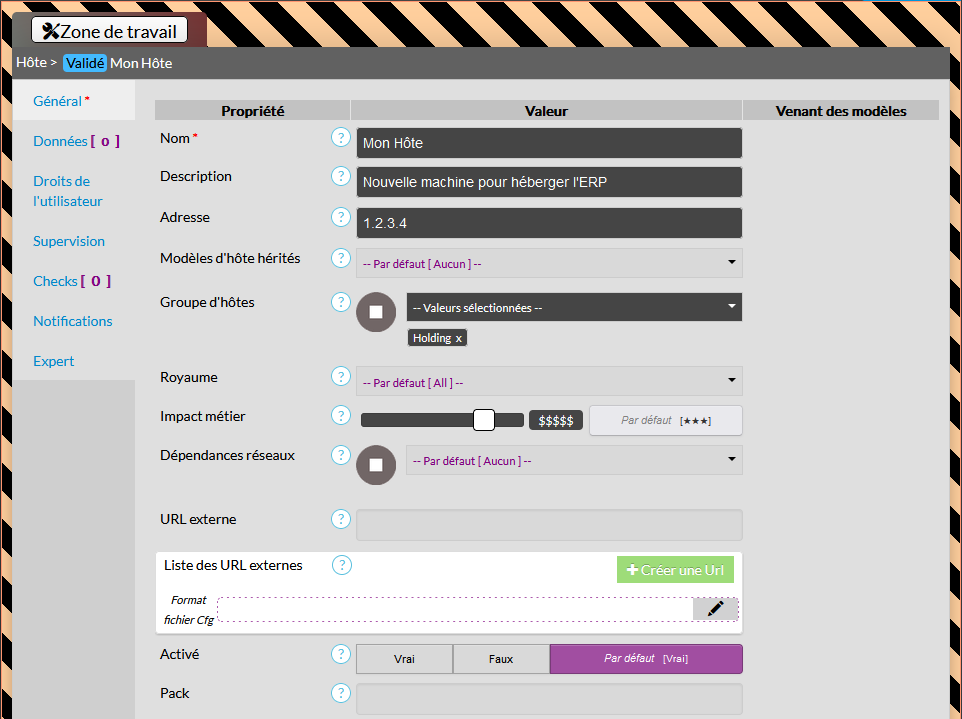Screen dimensions: 962x719
Task: Open the Royaume dropdown
Action: click(x=549, y=381)
